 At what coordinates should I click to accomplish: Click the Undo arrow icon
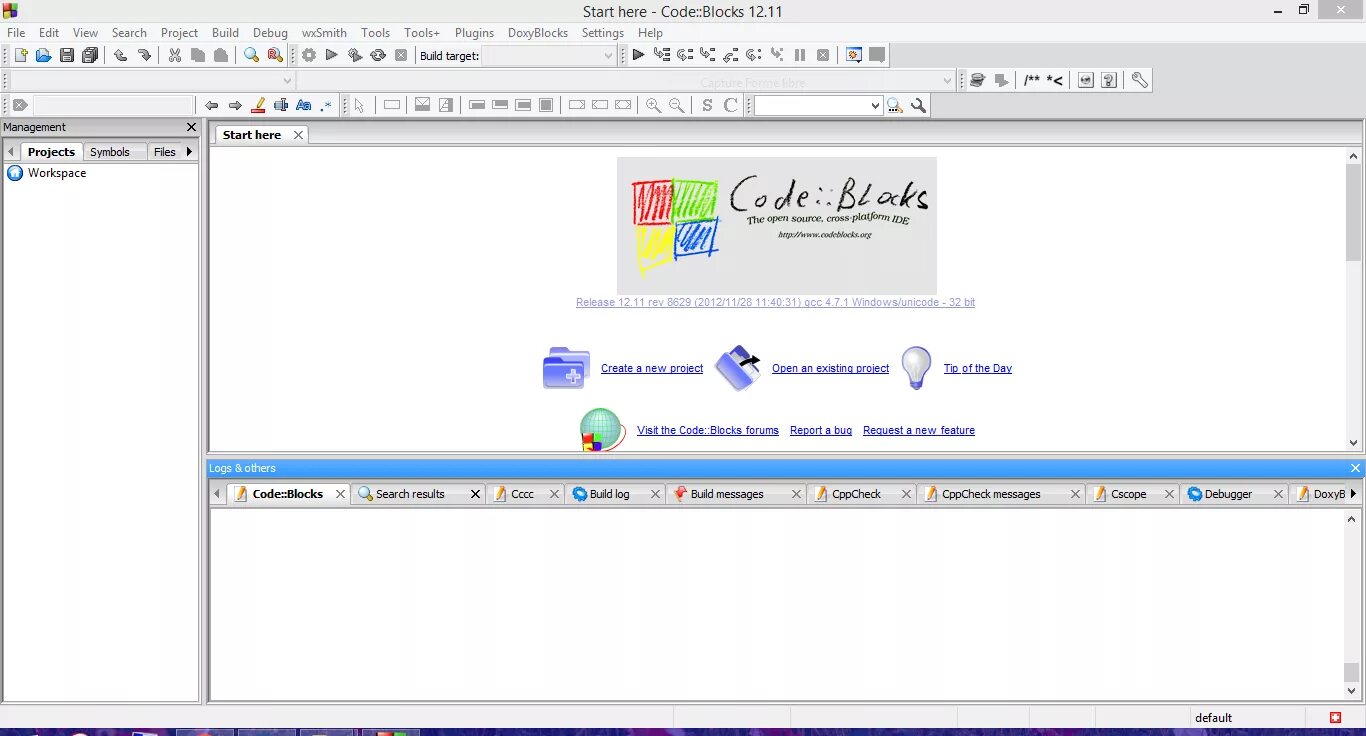click(121, 55)
